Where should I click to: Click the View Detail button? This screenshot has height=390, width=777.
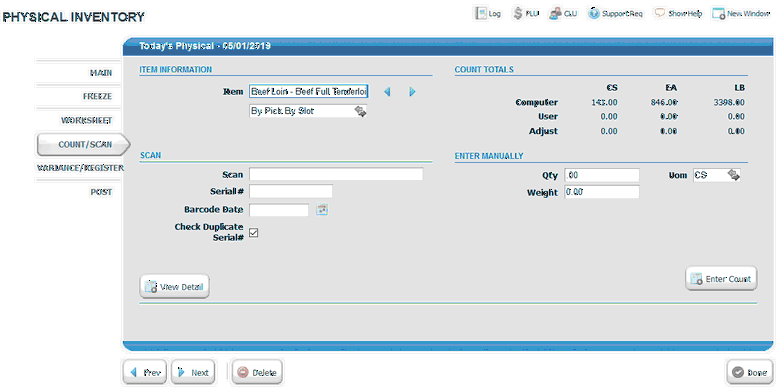click(x=174, y=286)
